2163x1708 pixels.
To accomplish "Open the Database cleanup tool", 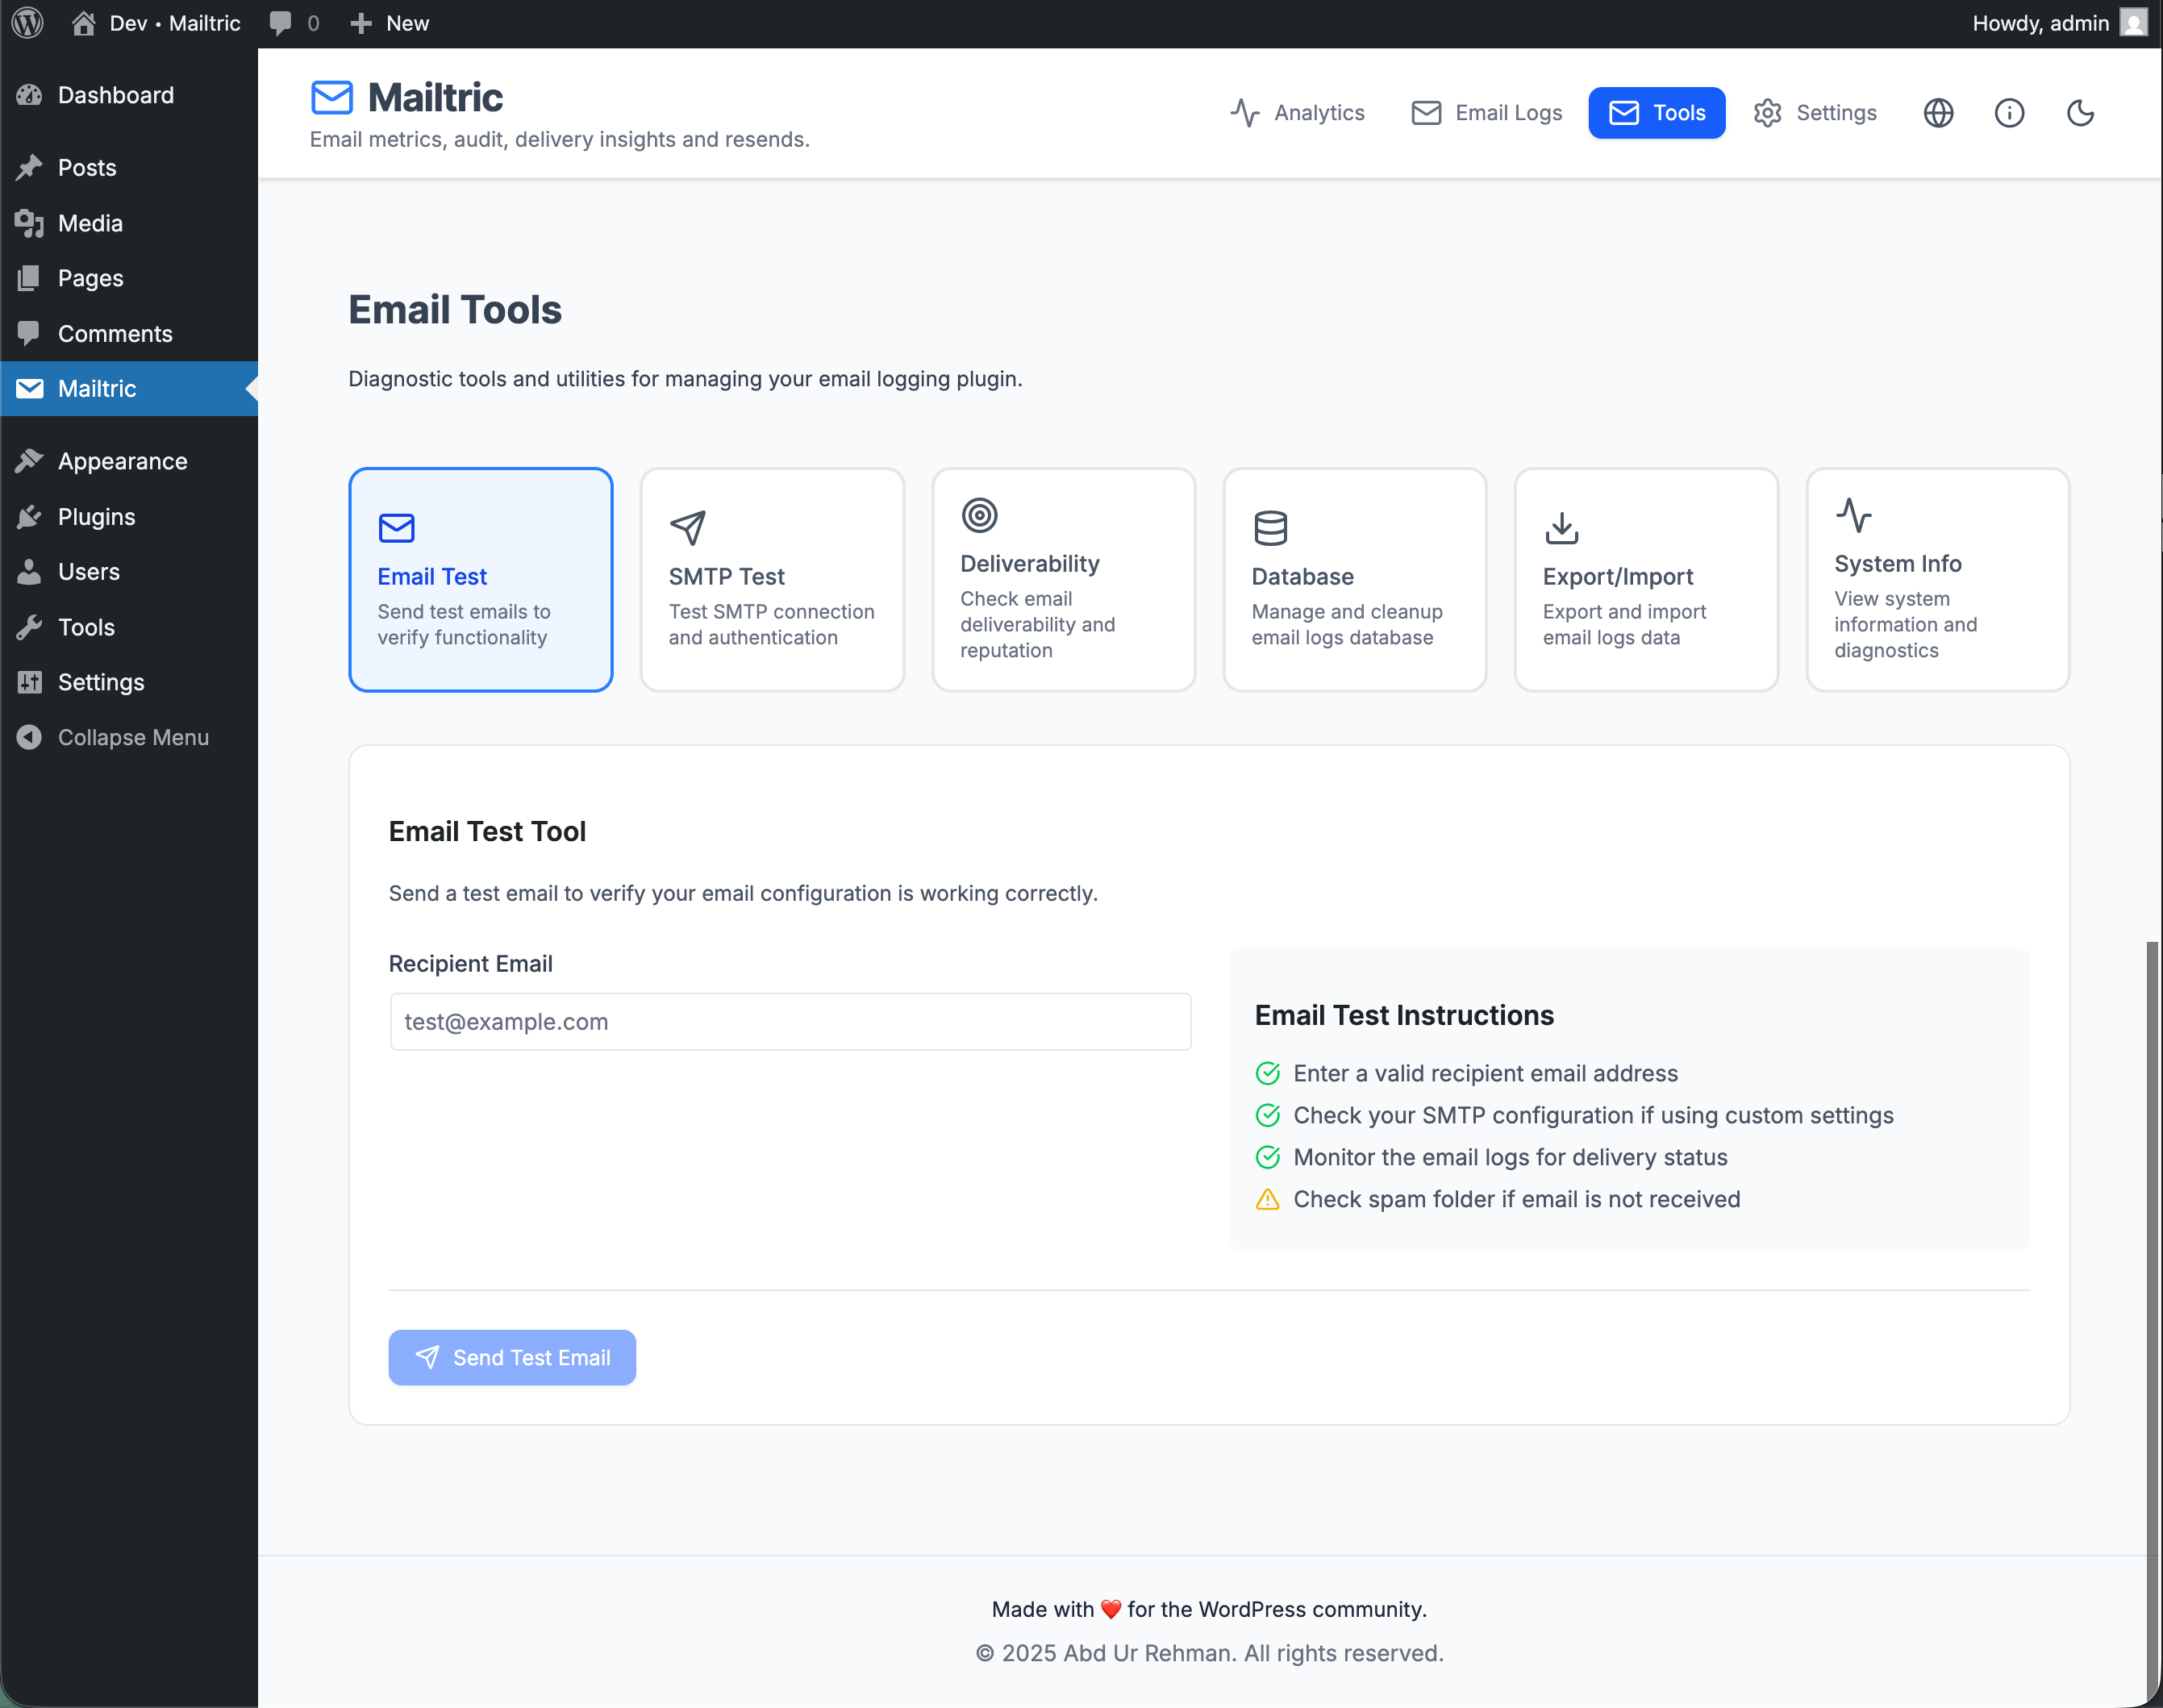I will coord(1354,580).
